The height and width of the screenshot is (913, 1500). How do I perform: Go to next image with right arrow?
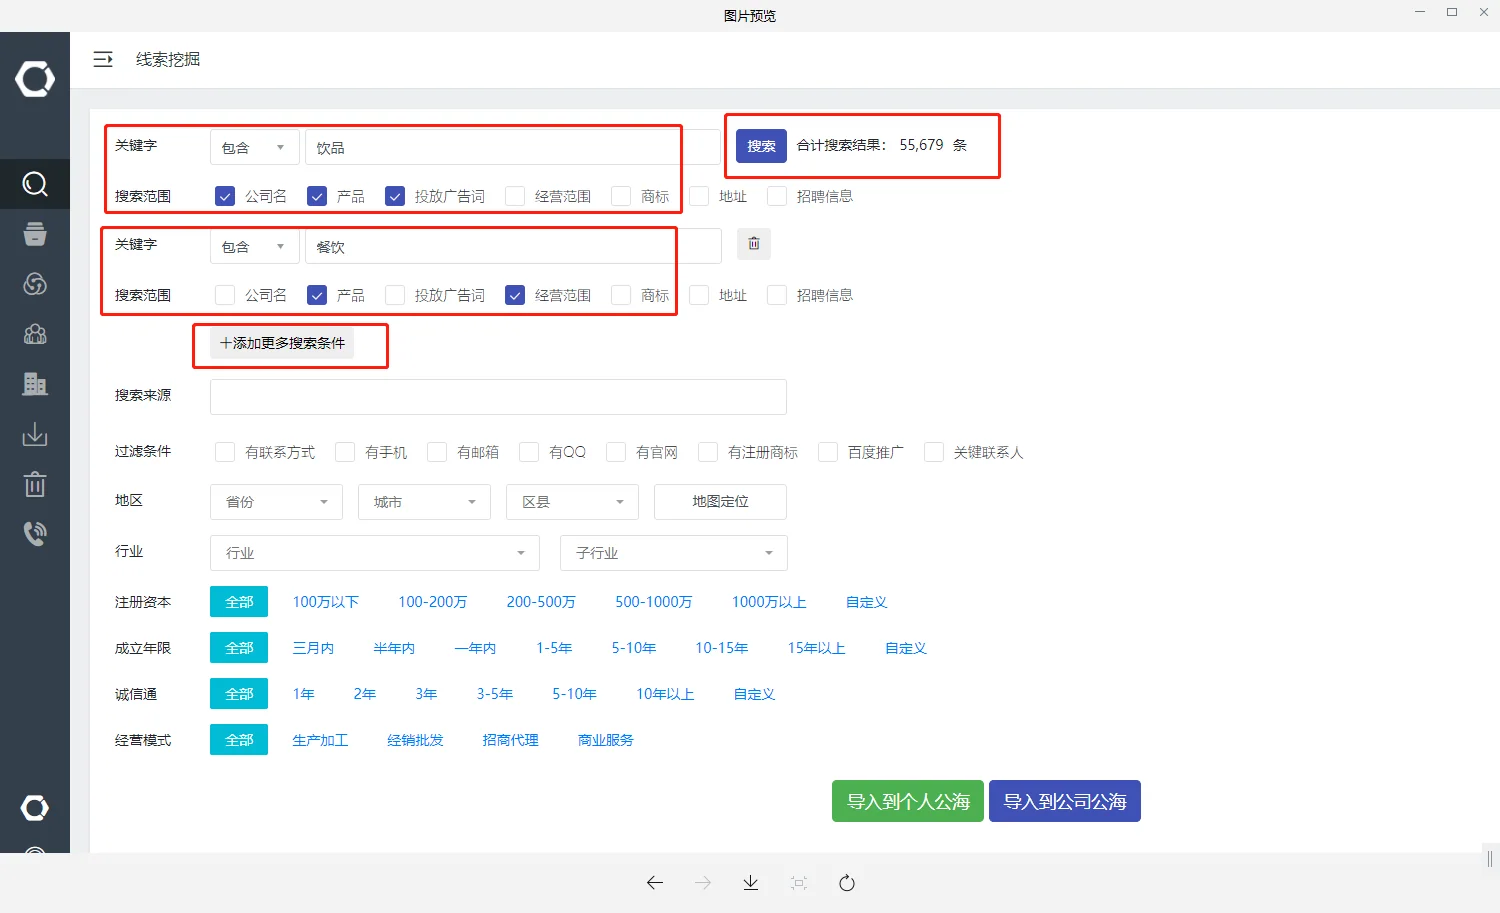pyautogui.click(x=703, y=883)
